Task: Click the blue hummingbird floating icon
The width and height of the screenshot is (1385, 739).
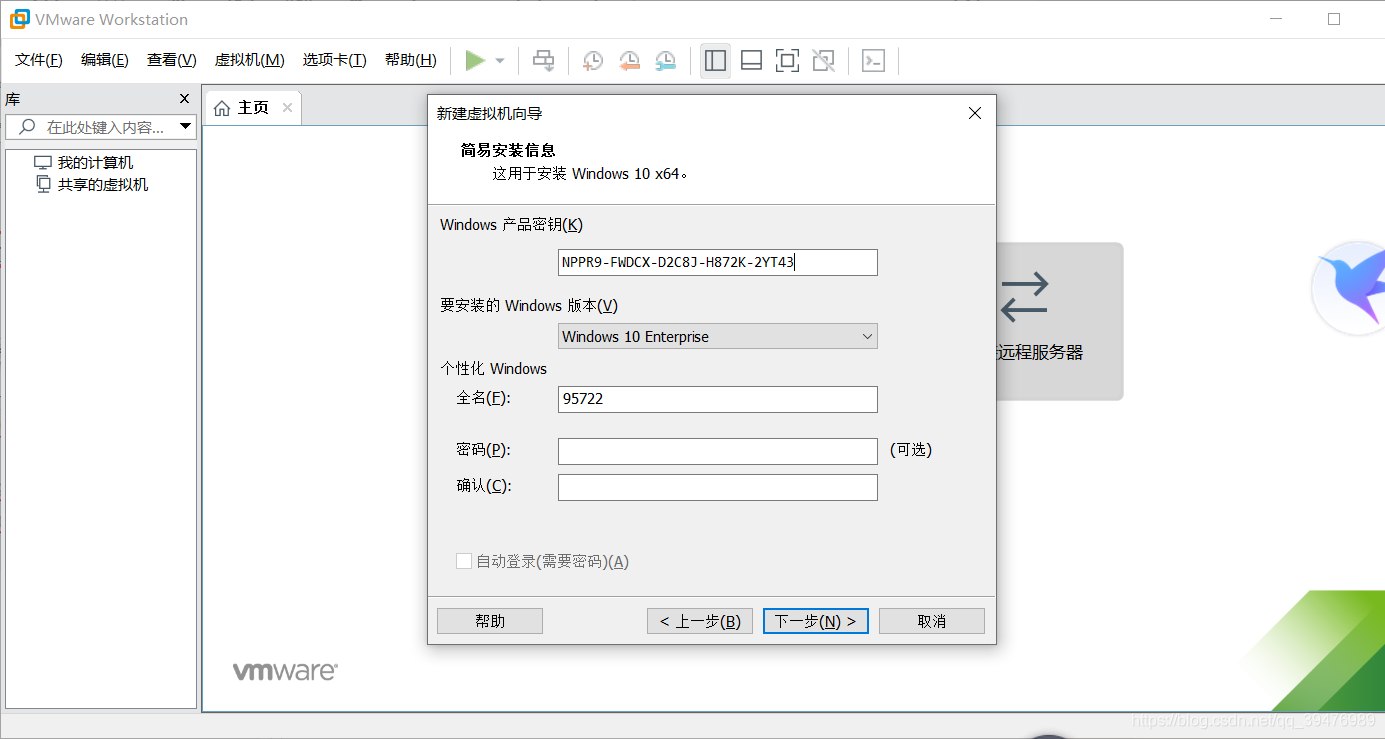Action: (x=1351, y=288)
